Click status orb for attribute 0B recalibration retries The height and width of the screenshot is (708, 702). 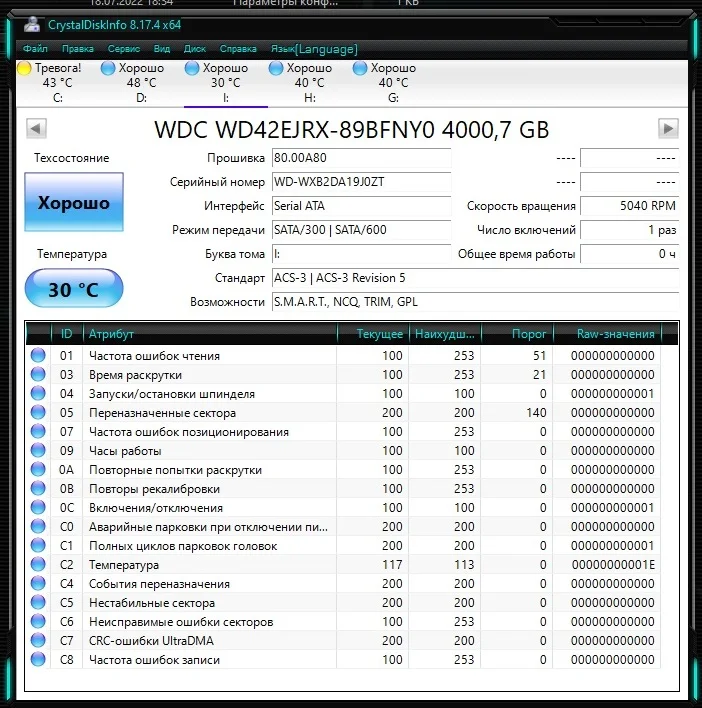click(38, 489)
